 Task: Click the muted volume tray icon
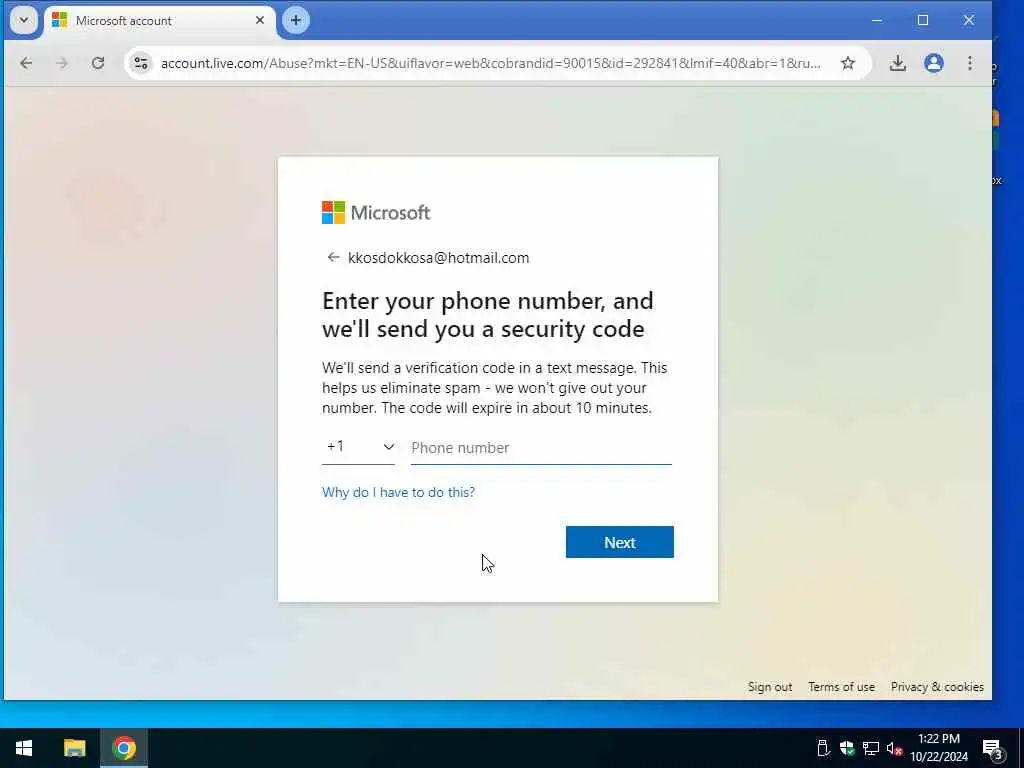pos(894,748)
